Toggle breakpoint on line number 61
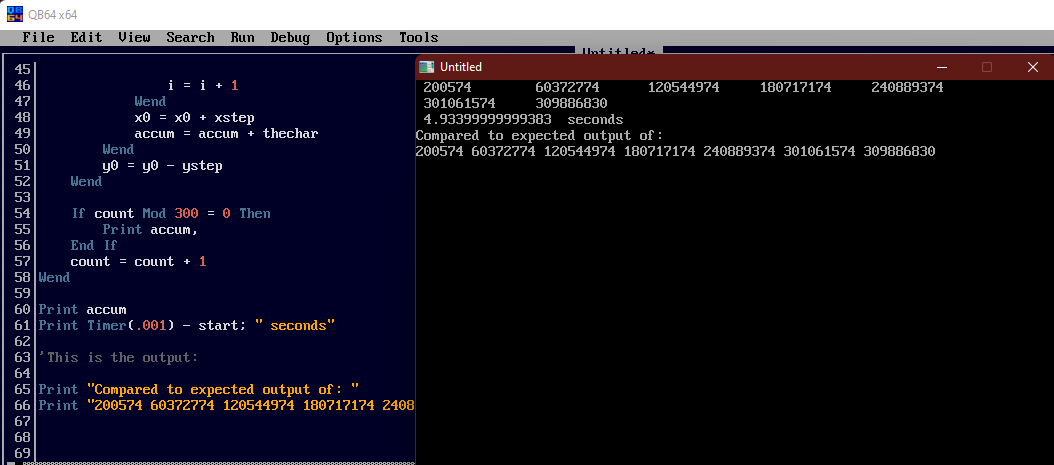The width and height of the screenshot is (1054, 465). coord(22,325)
